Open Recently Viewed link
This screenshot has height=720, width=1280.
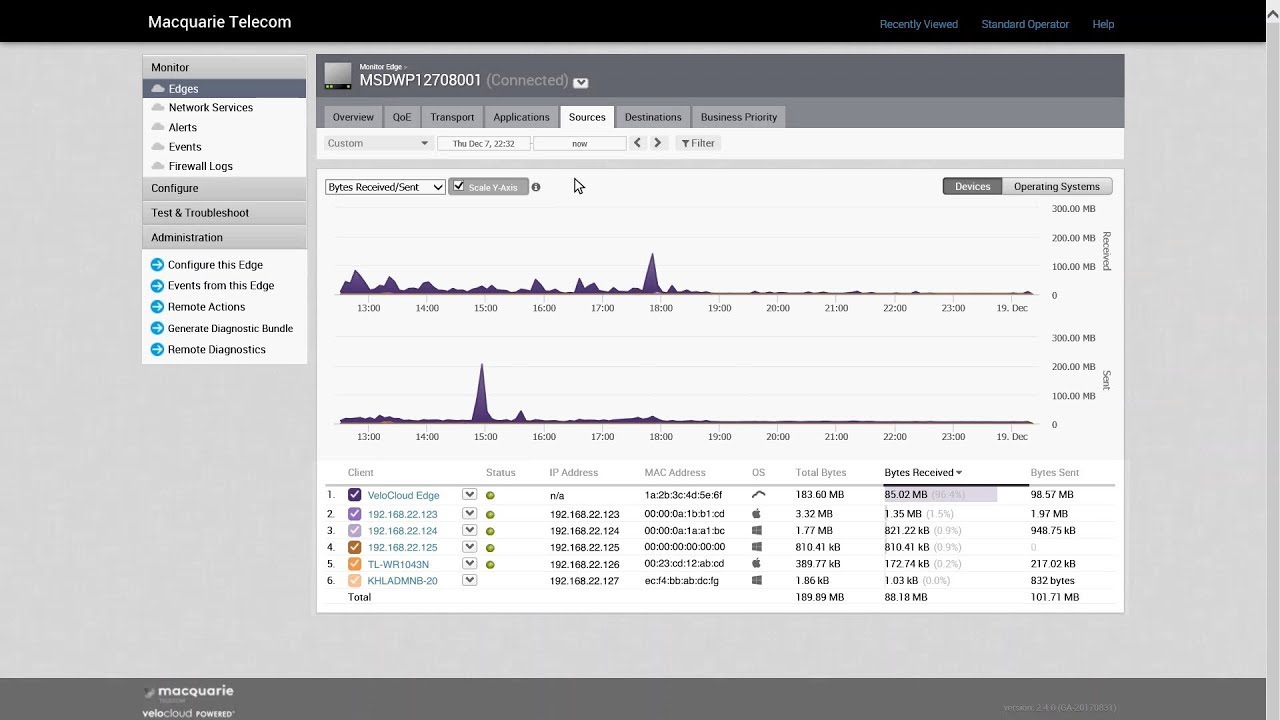pyautogui.click(x=919, y=24)
